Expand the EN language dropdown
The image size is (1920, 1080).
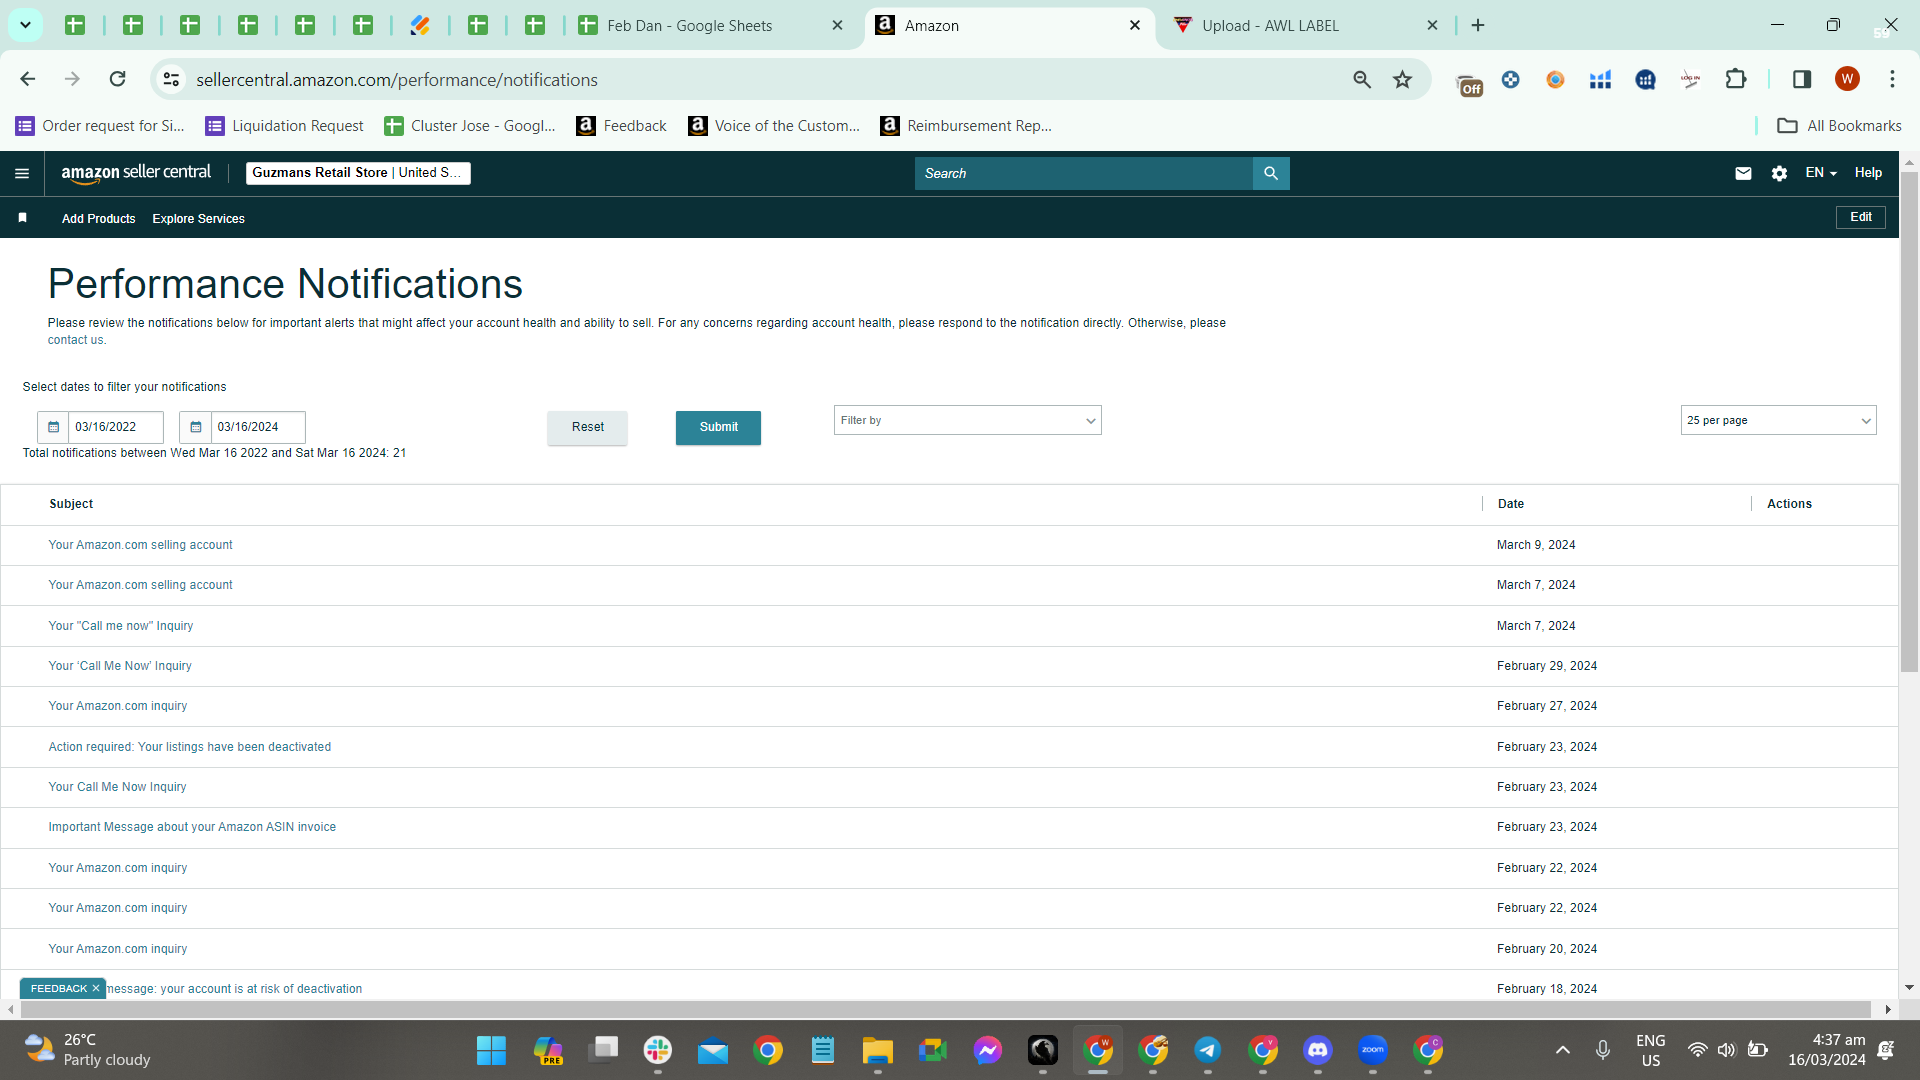1821,173
